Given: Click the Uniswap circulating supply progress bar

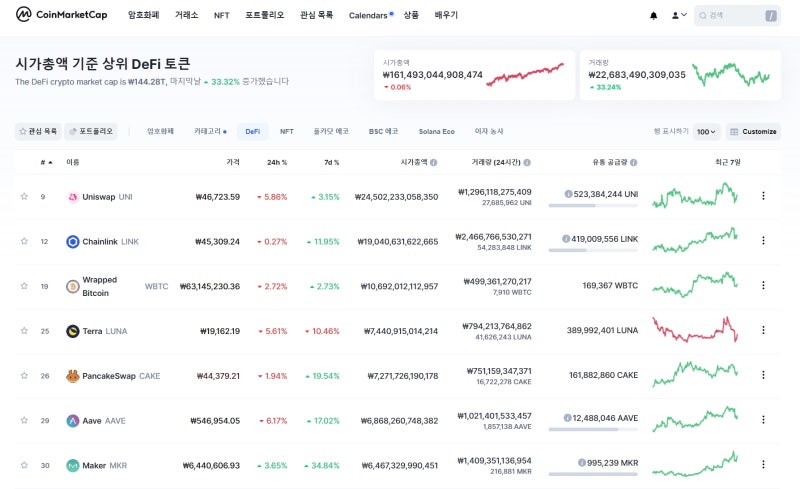Looking at the screenshot, I should point(593,205).
